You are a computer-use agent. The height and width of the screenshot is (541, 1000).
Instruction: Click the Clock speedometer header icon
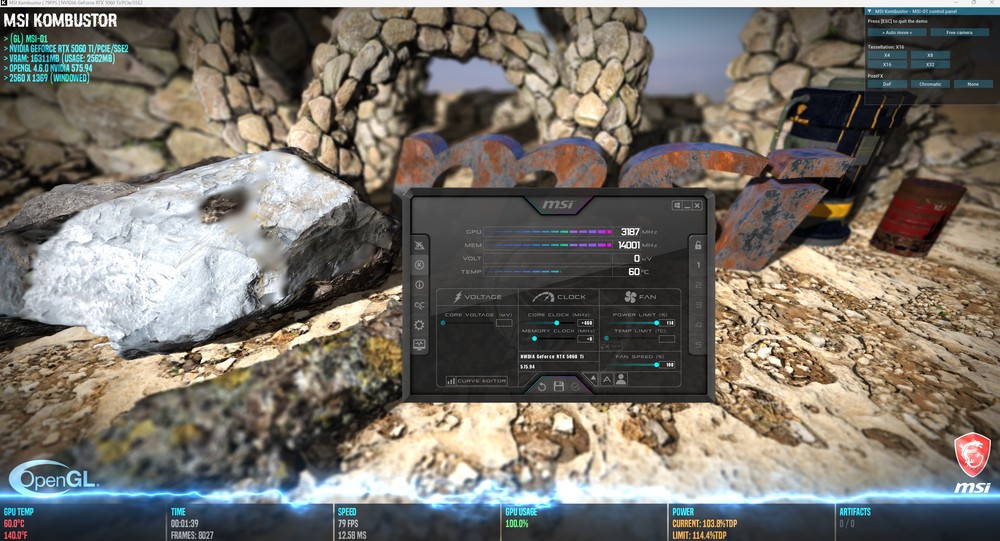543,297
